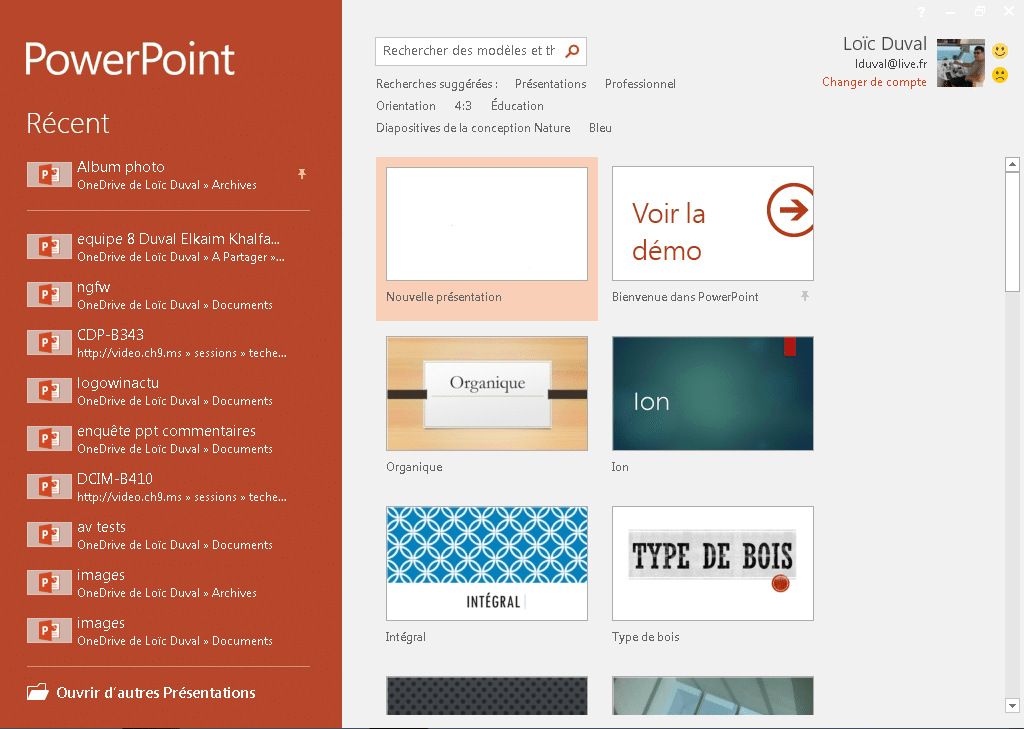The width and height of the screenshot is (1024, 729).
Task: Click file icon for images in Archives
Action: pyautogui.click(x=49, y=583)
